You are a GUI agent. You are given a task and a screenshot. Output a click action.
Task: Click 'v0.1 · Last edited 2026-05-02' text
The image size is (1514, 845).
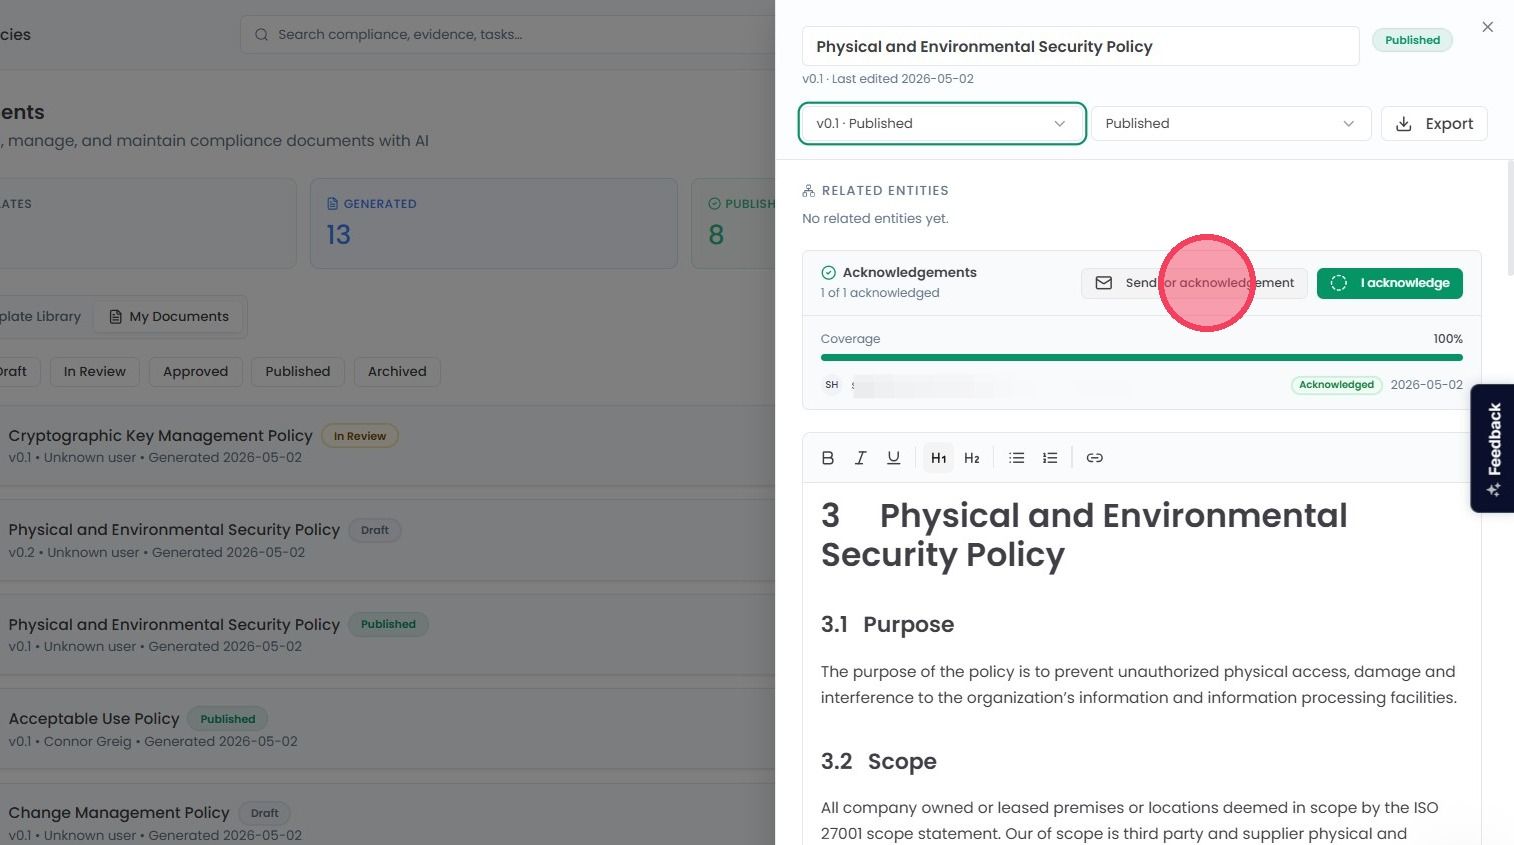(887, 79)
